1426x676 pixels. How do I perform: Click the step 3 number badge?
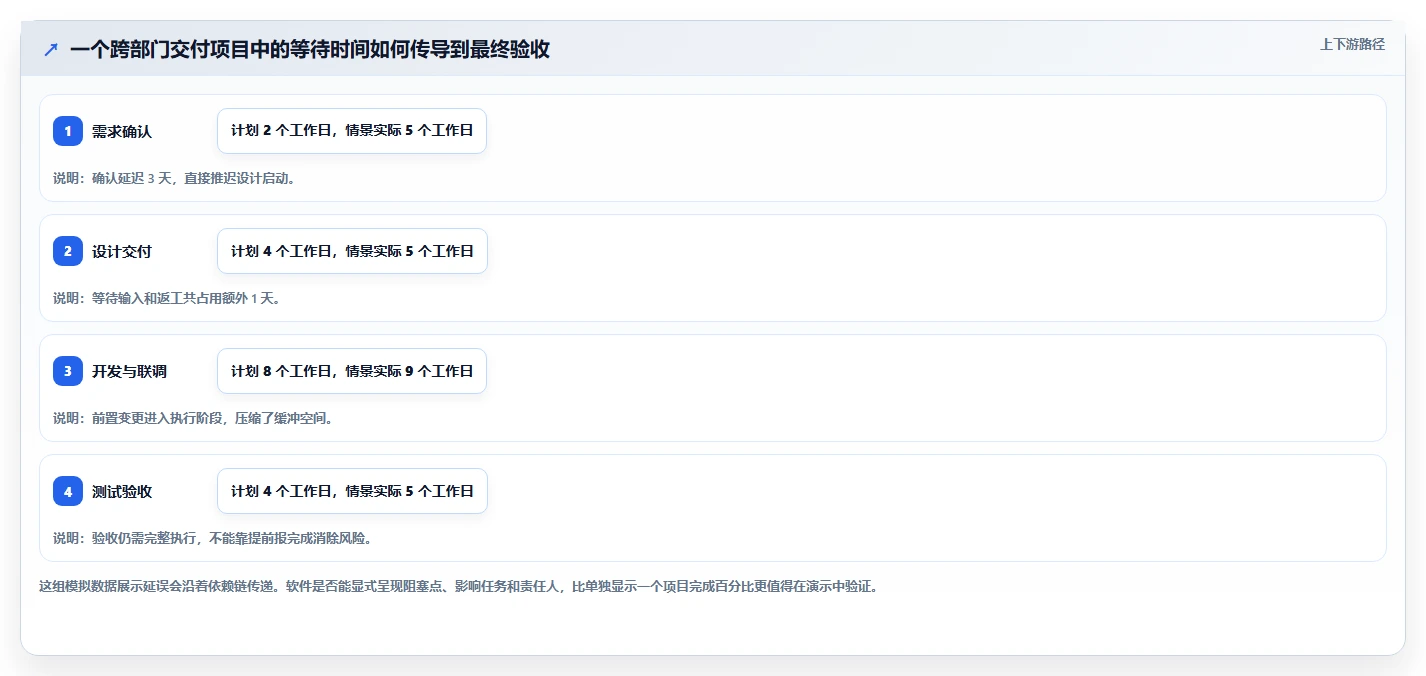68,371
